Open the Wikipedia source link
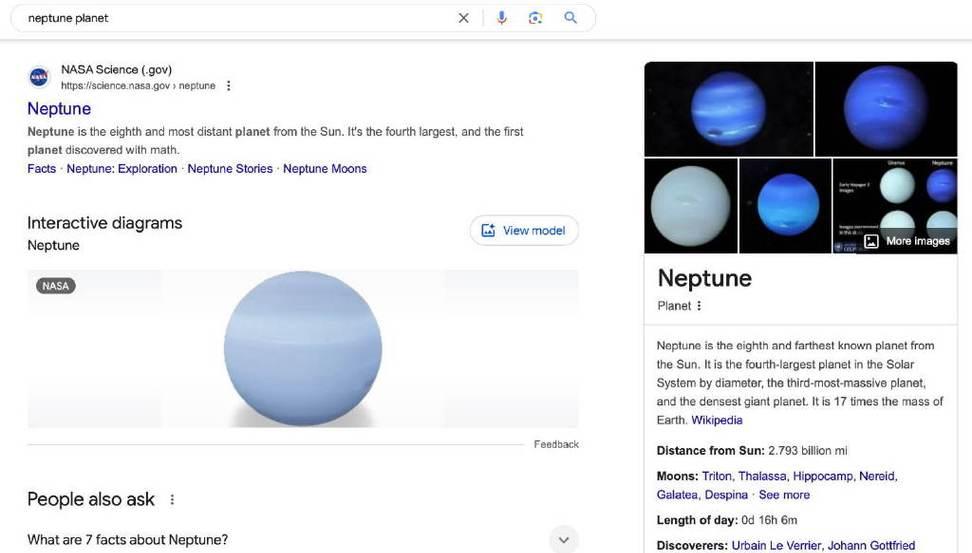The width and height of the screenshot is (972, 553). coord(717,420)
